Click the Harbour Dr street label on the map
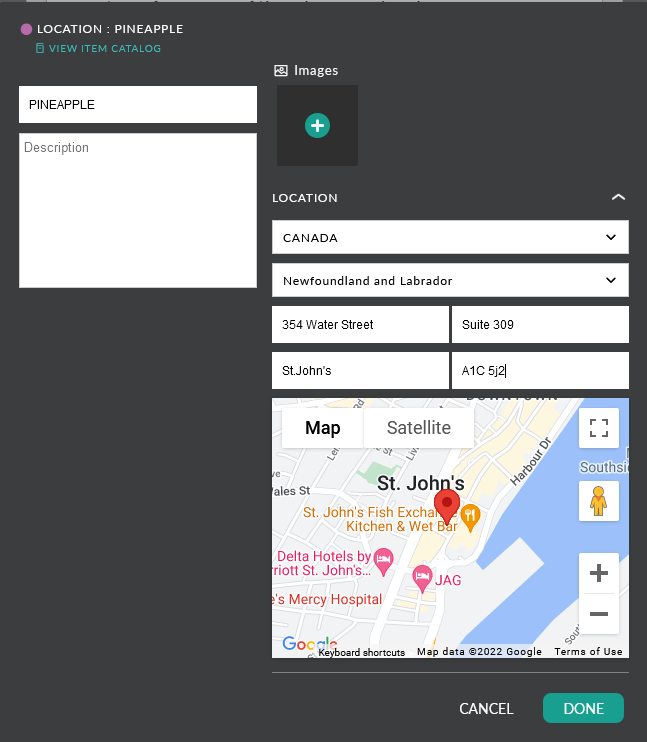Image resolution: width=647 pixels, height=742 pixels. 531,461
